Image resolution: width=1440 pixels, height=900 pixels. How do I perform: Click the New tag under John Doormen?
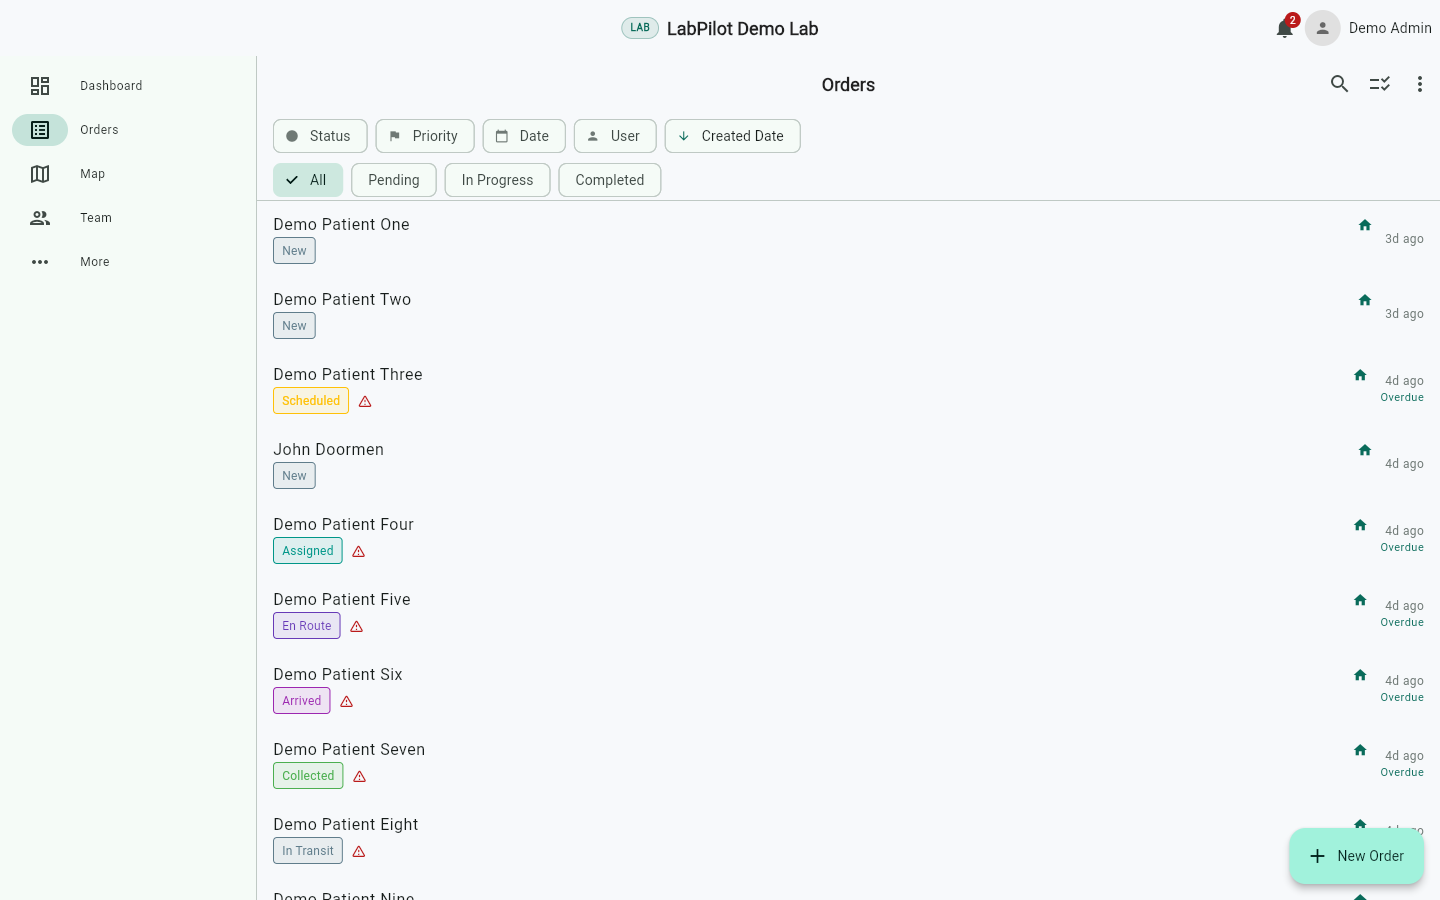(x=294, y=476)
